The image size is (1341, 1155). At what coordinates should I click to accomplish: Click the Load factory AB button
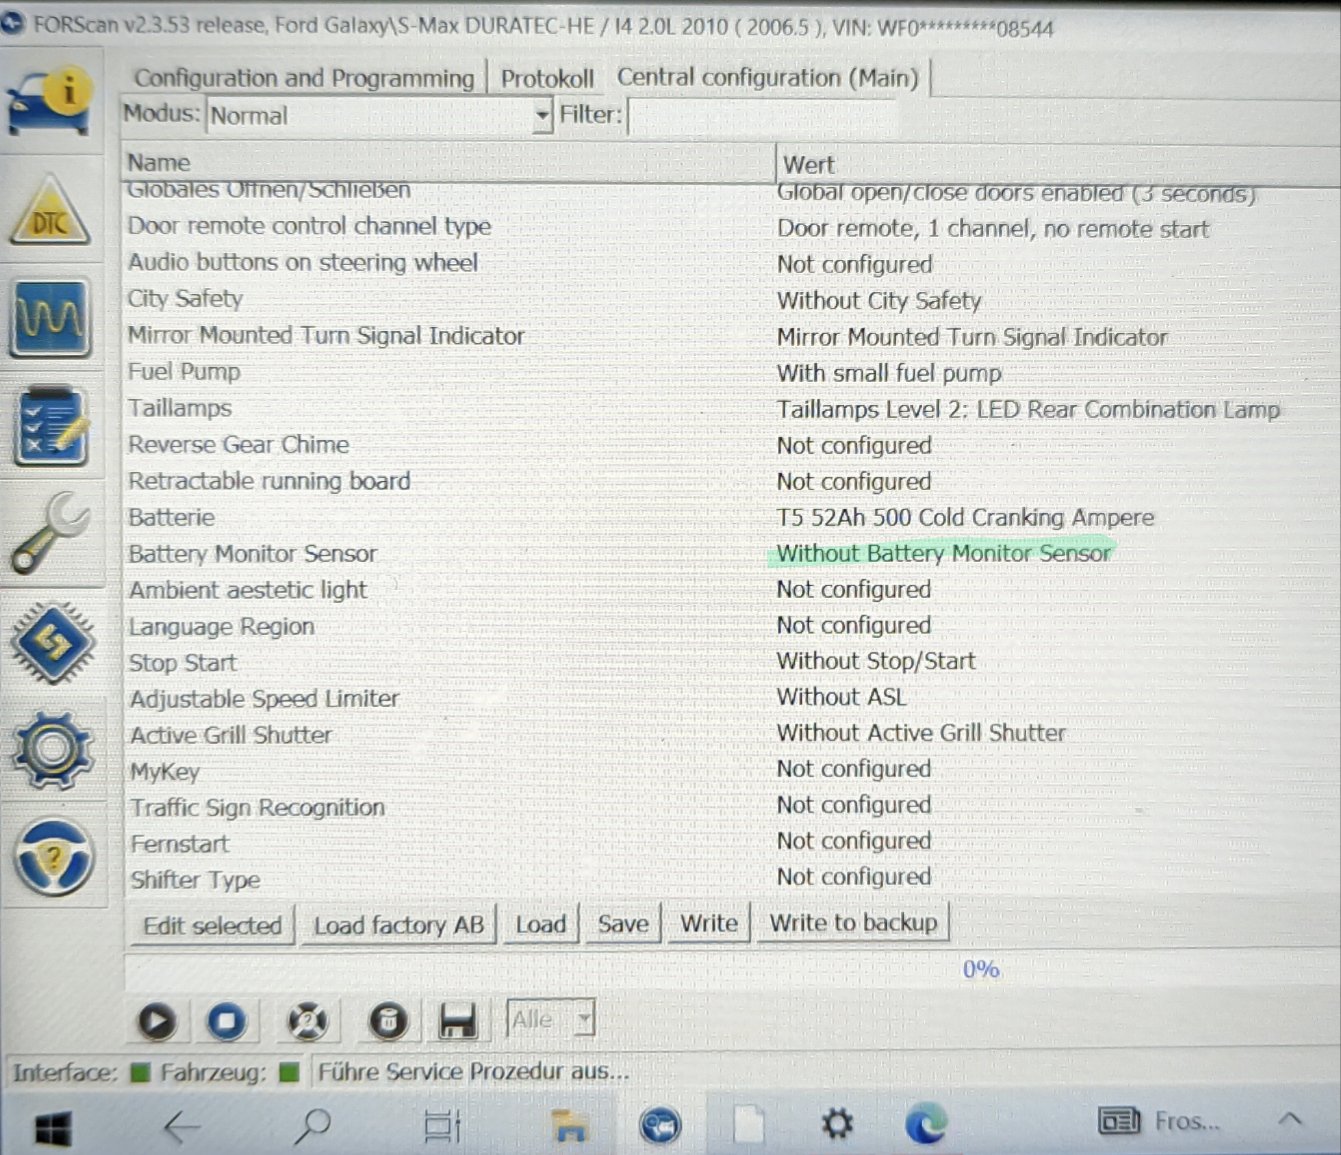398,925
